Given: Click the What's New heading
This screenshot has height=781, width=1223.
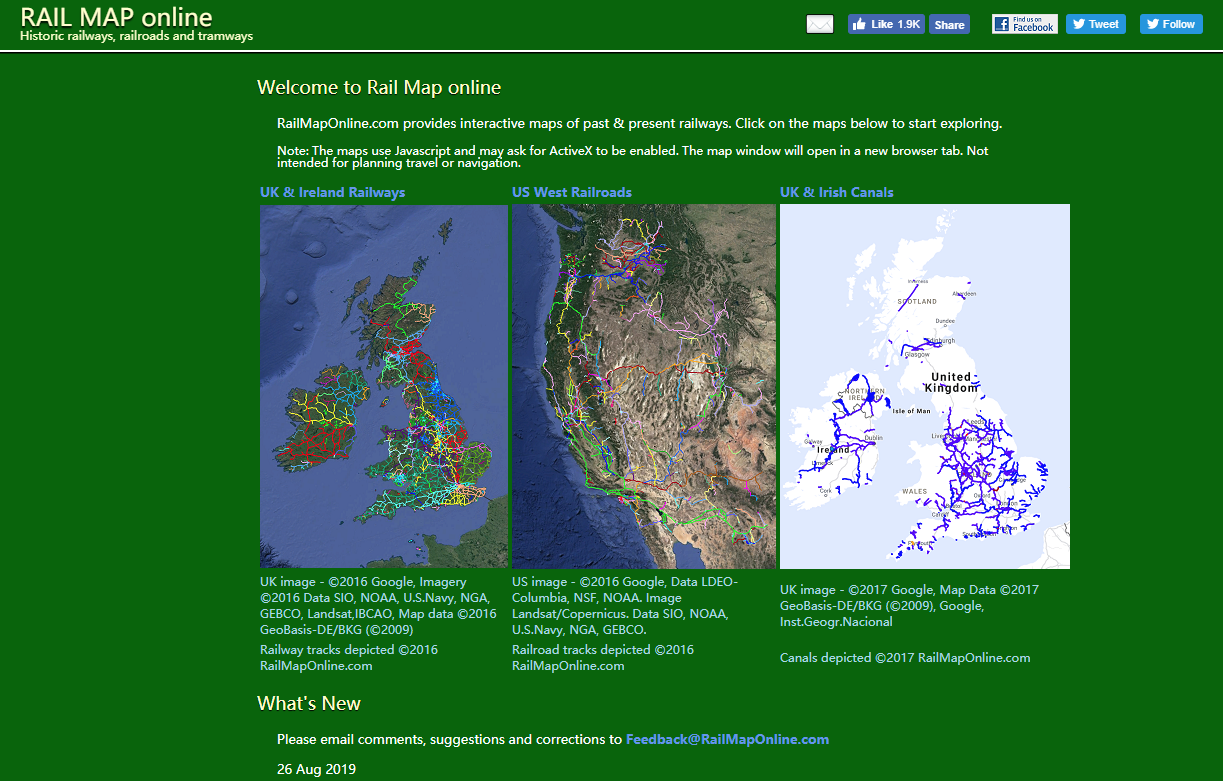Looking at the screenshot, I should [x=309, y=703].
